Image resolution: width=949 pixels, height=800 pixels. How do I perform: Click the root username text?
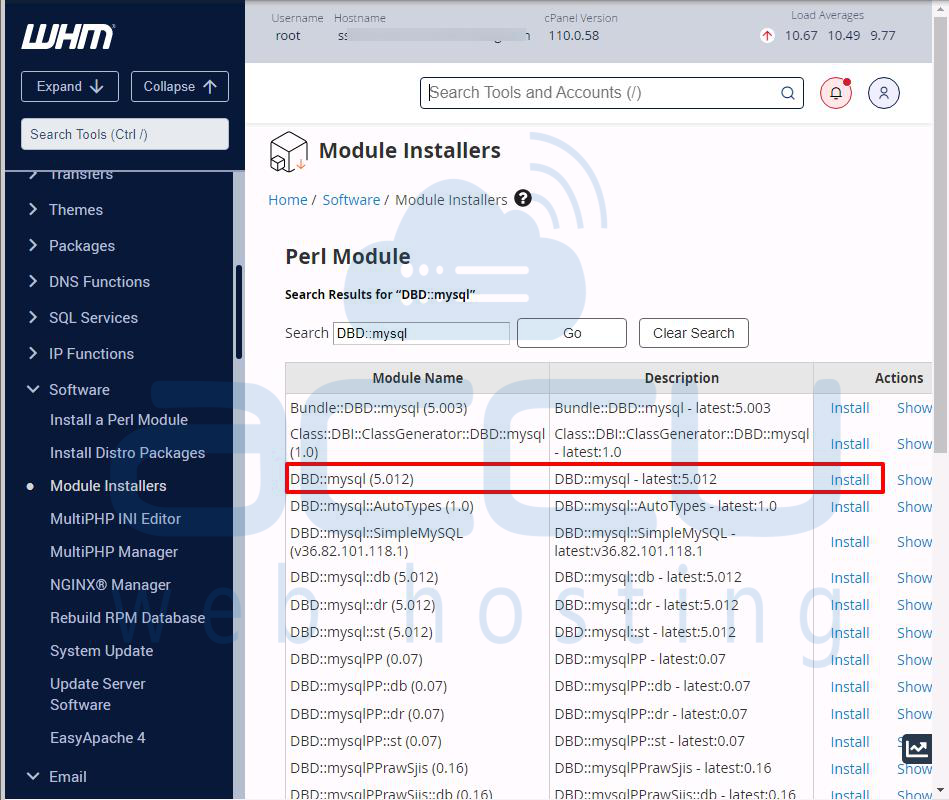pos(287,36)
